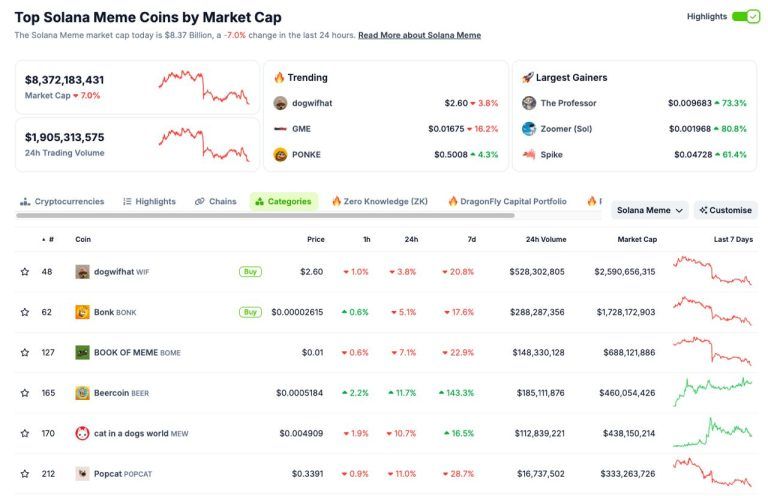
Task: Click the BOOK OF MEME coin icon
Action: 82,352
